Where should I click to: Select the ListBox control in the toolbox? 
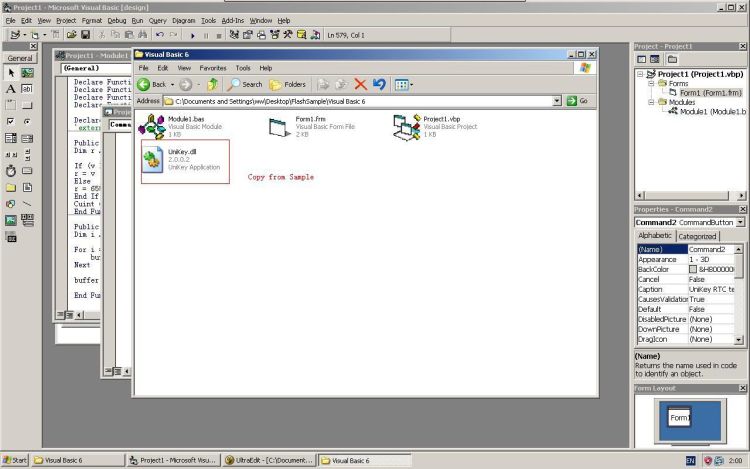[27, 138]
